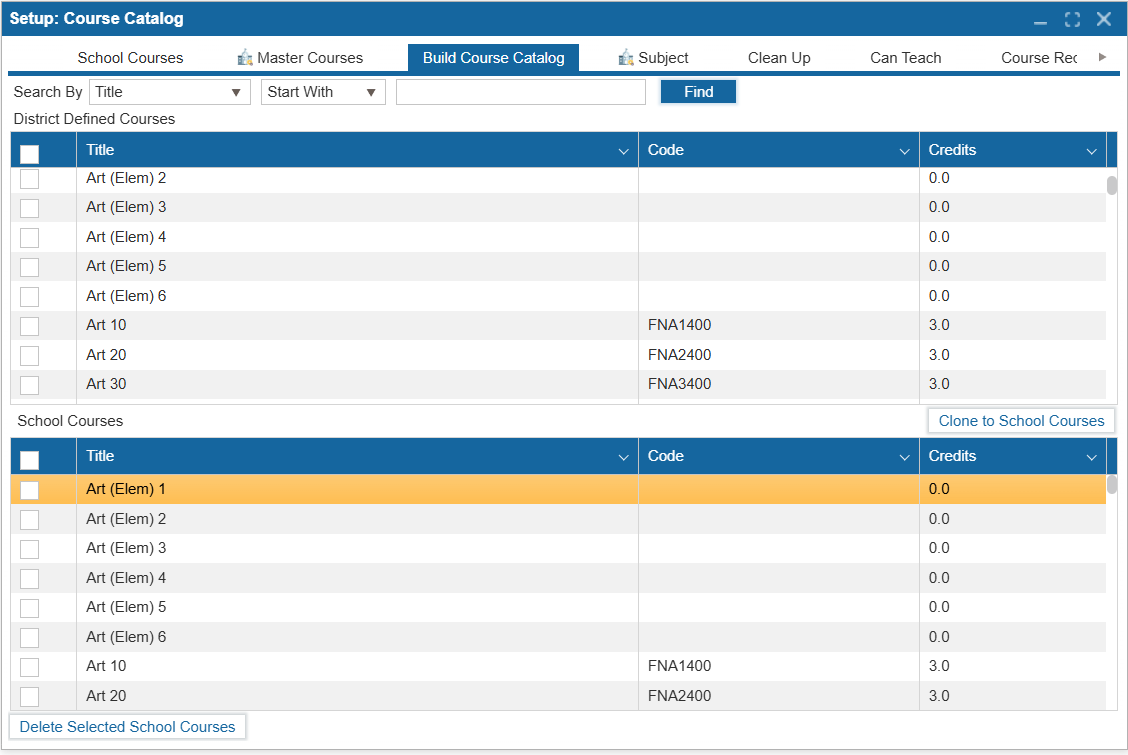Click the icon on the Master Courses tab
1128x755 pixels.
(x=246, y=58)
